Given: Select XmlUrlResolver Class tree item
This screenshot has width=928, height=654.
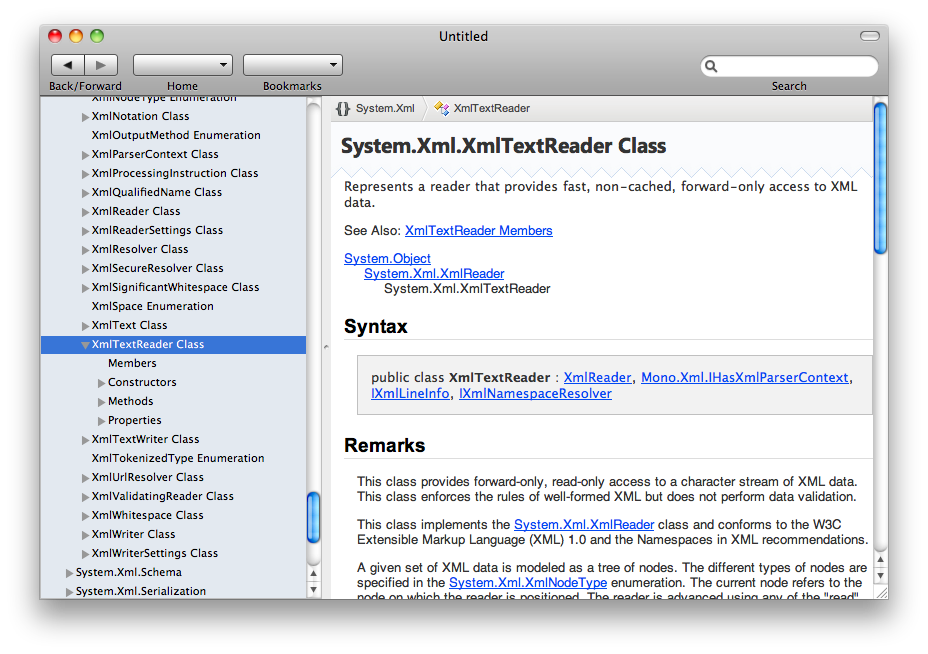Looking at the screenshot, I should coord(147,477).
